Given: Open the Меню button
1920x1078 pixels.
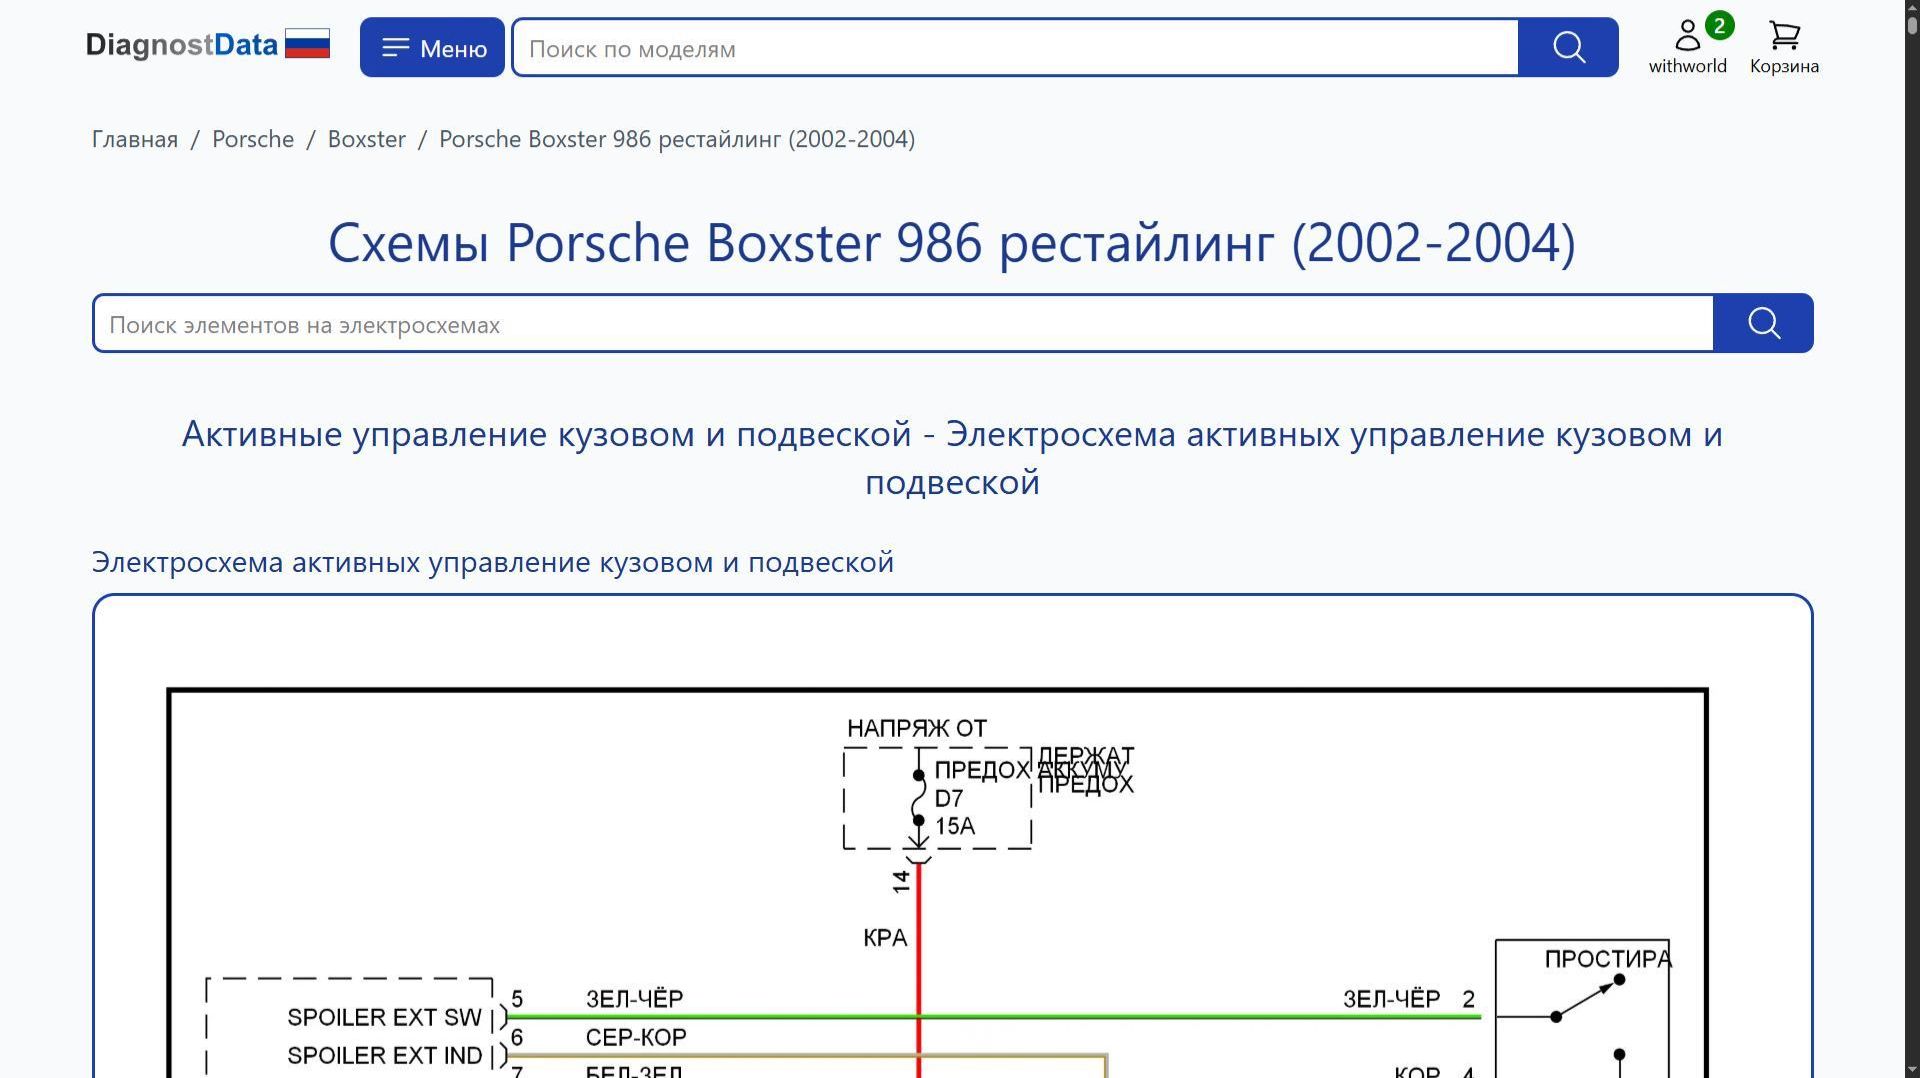Looking at the screenshot, I should point(432,47).
